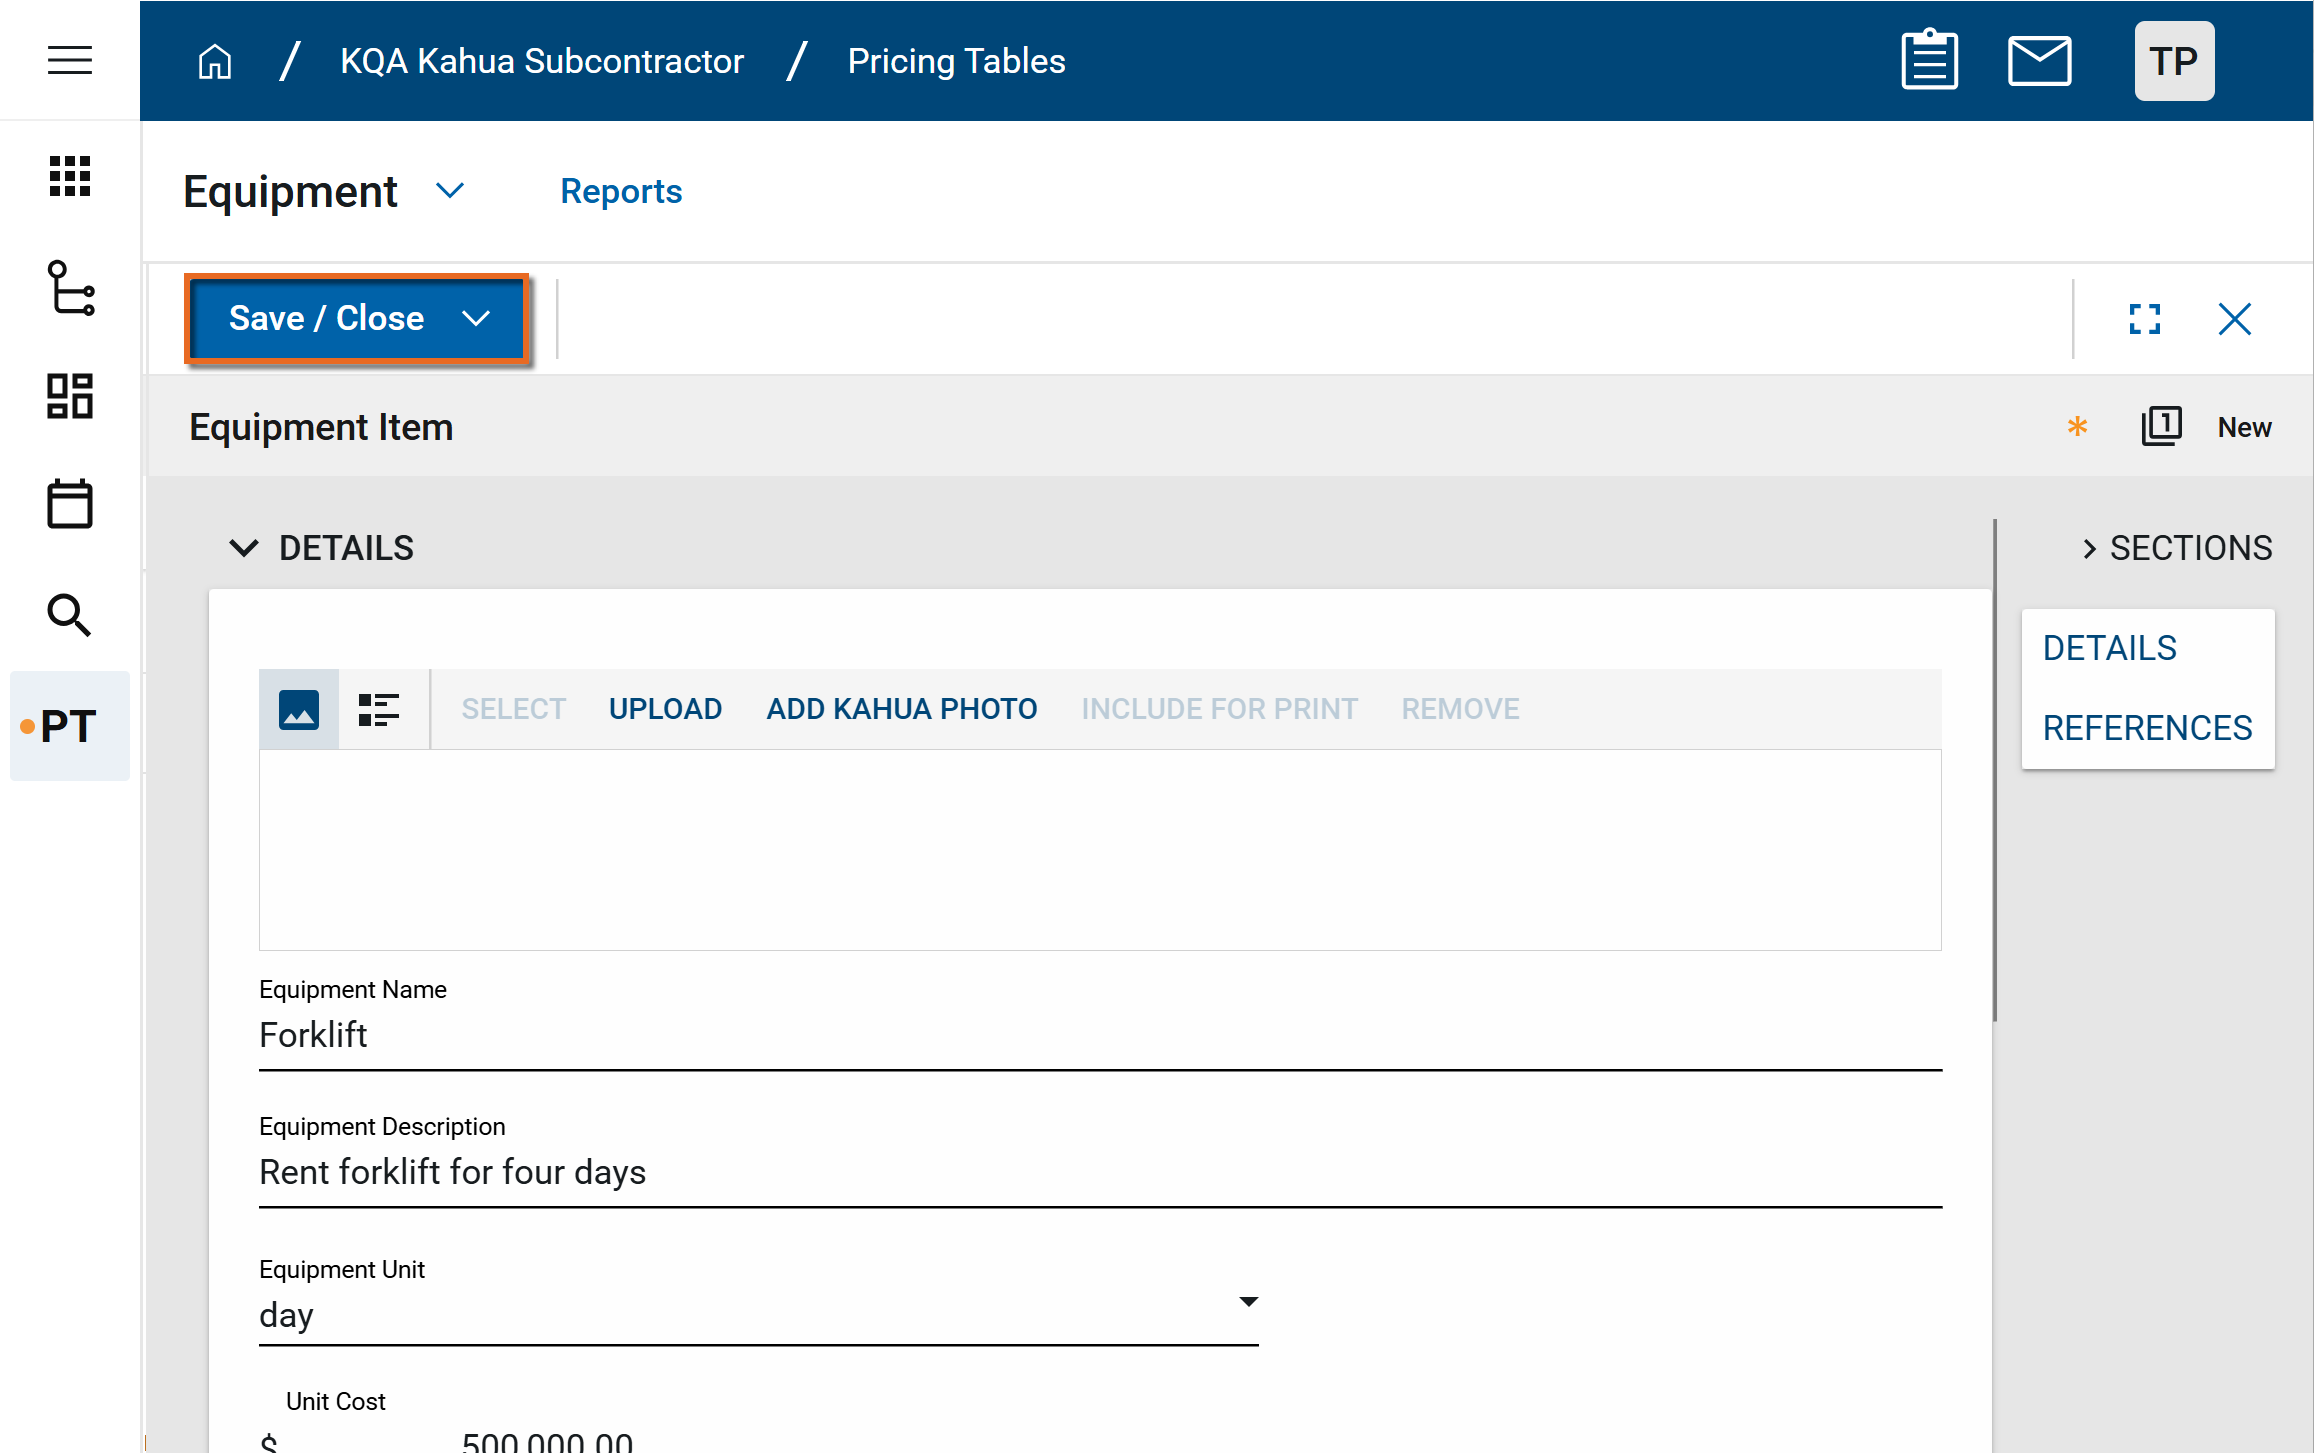Open the calendar icon in sidebar
This screenshot has width=2314, height=1453.
click(x=69, y=504)
